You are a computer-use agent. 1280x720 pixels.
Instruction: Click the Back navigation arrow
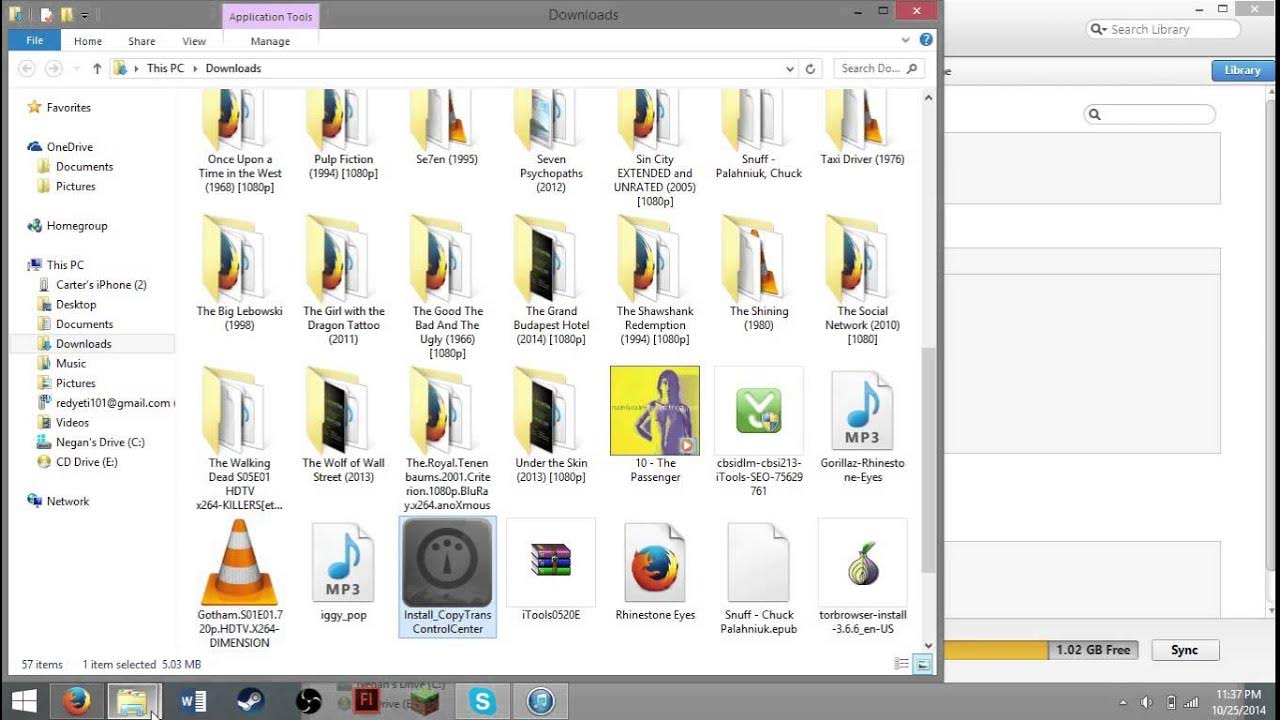tap(27, 69)
